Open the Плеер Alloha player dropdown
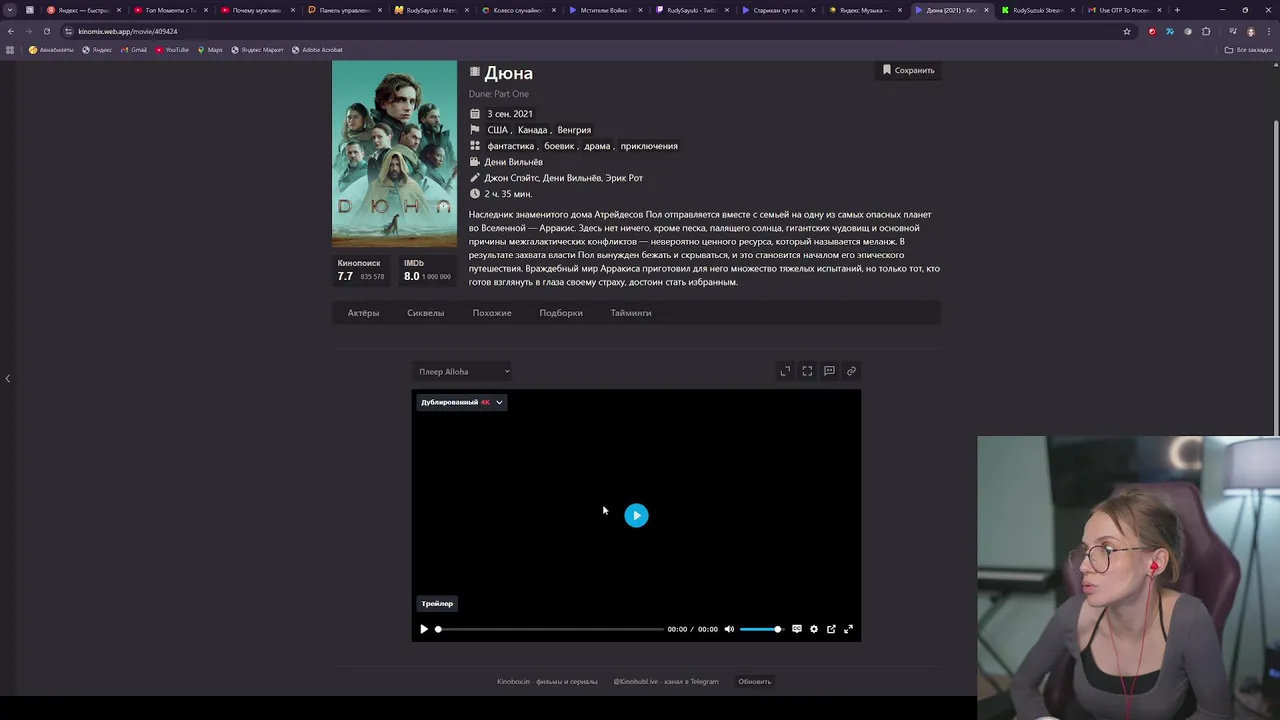This screenshot has height=720, width=1280. pos(463,371)
